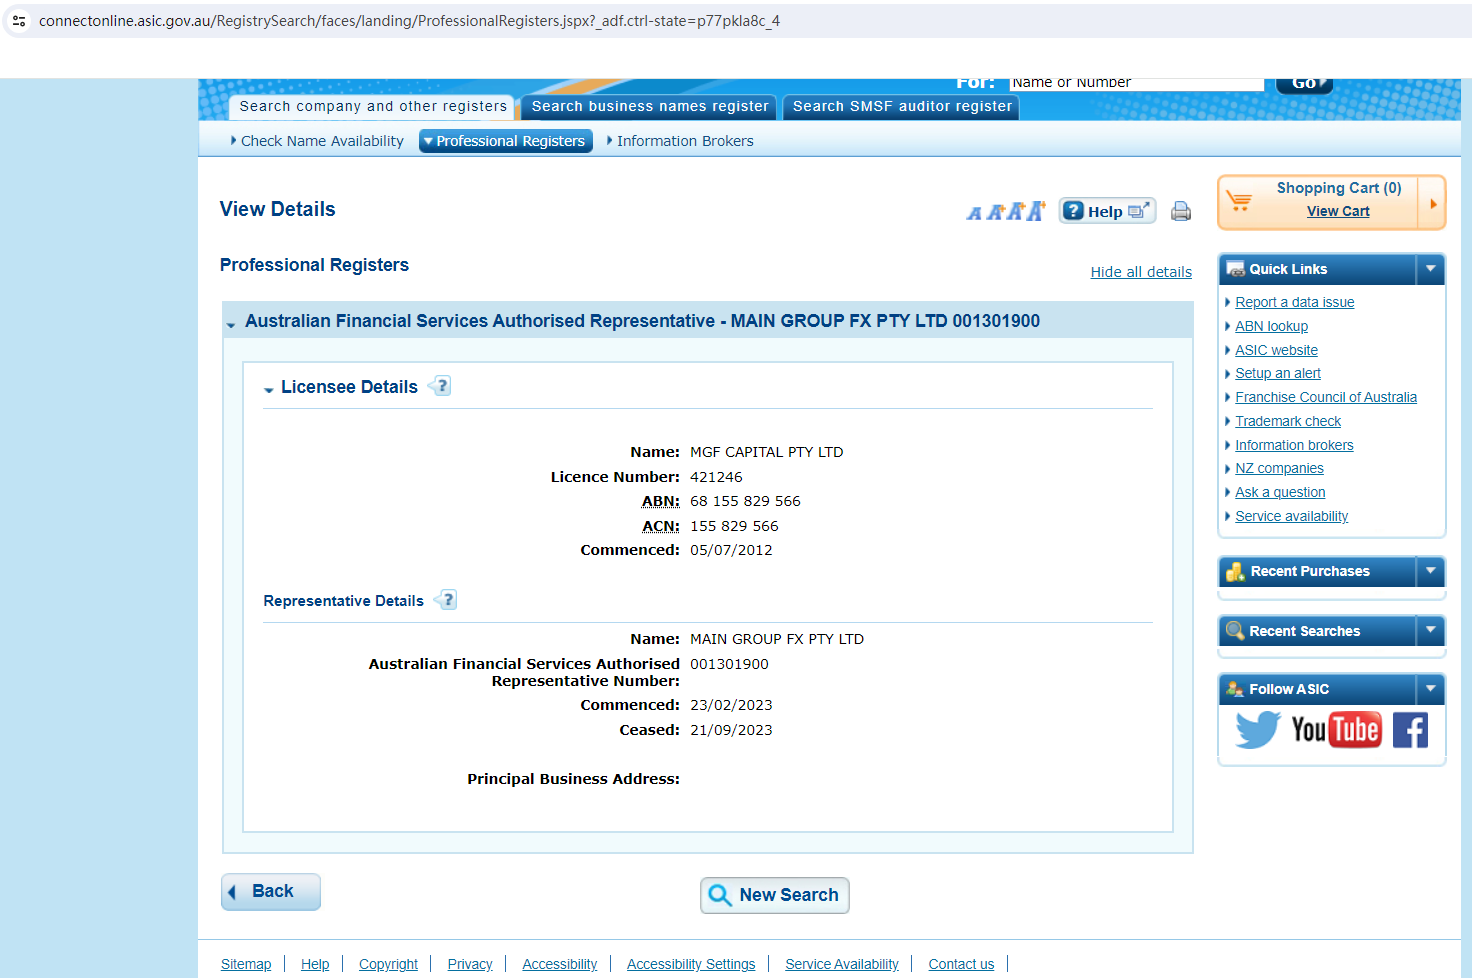Switch to Search business names register tab
Image resolution: width=1472 pixels, height=978 pixels.
(650, 107)
